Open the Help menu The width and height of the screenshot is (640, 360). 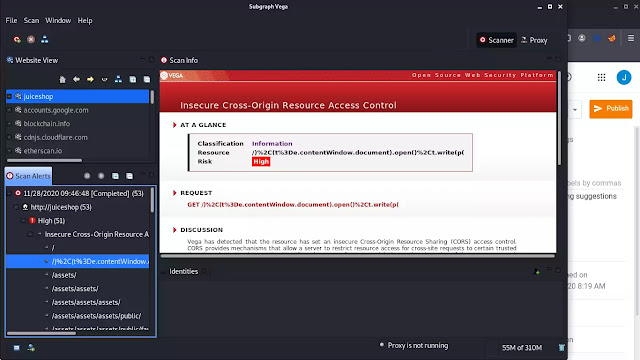(85, 20)
